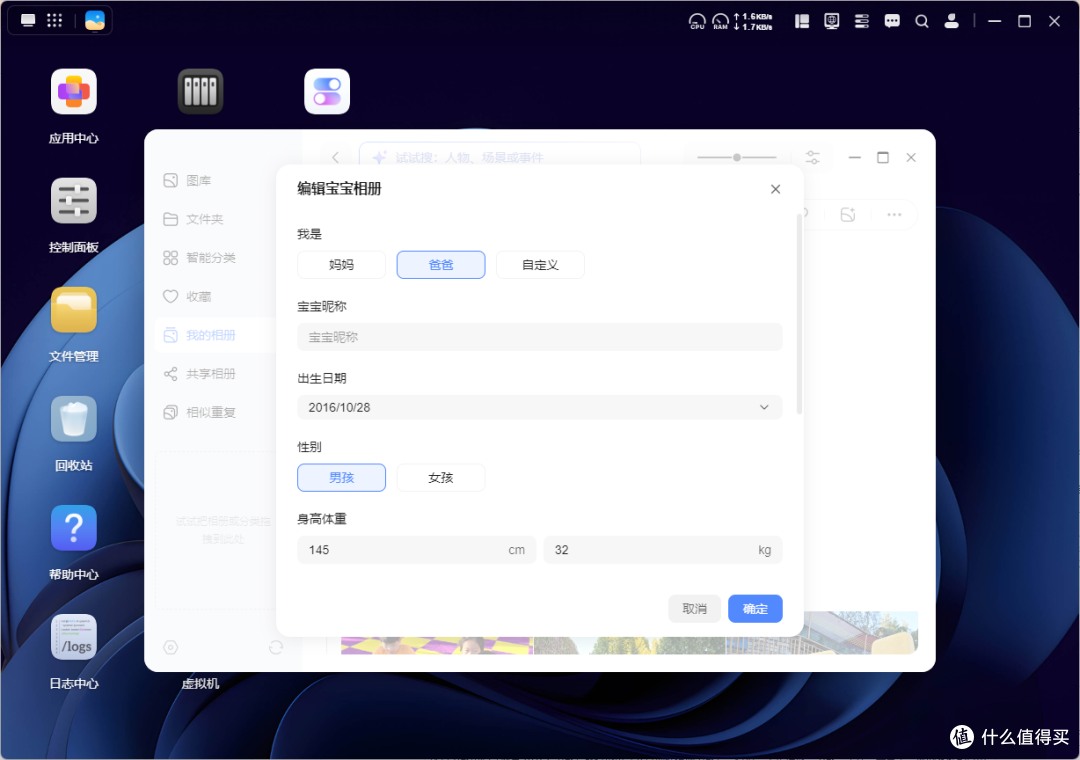
Task: Close the 编辑宝宝相册 dialog with X
Action: pos(776,189)
